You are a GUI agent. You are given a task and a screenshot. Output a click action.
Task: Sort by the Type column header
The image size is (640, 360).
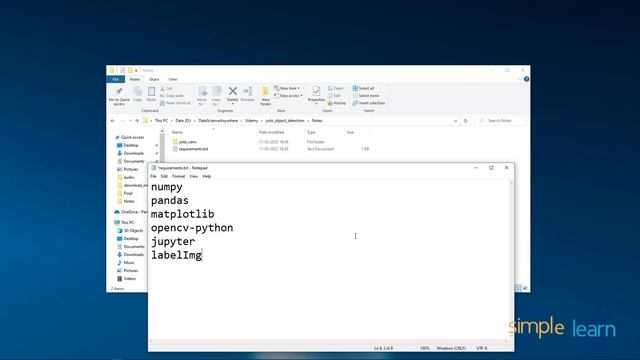pos(311,132)
